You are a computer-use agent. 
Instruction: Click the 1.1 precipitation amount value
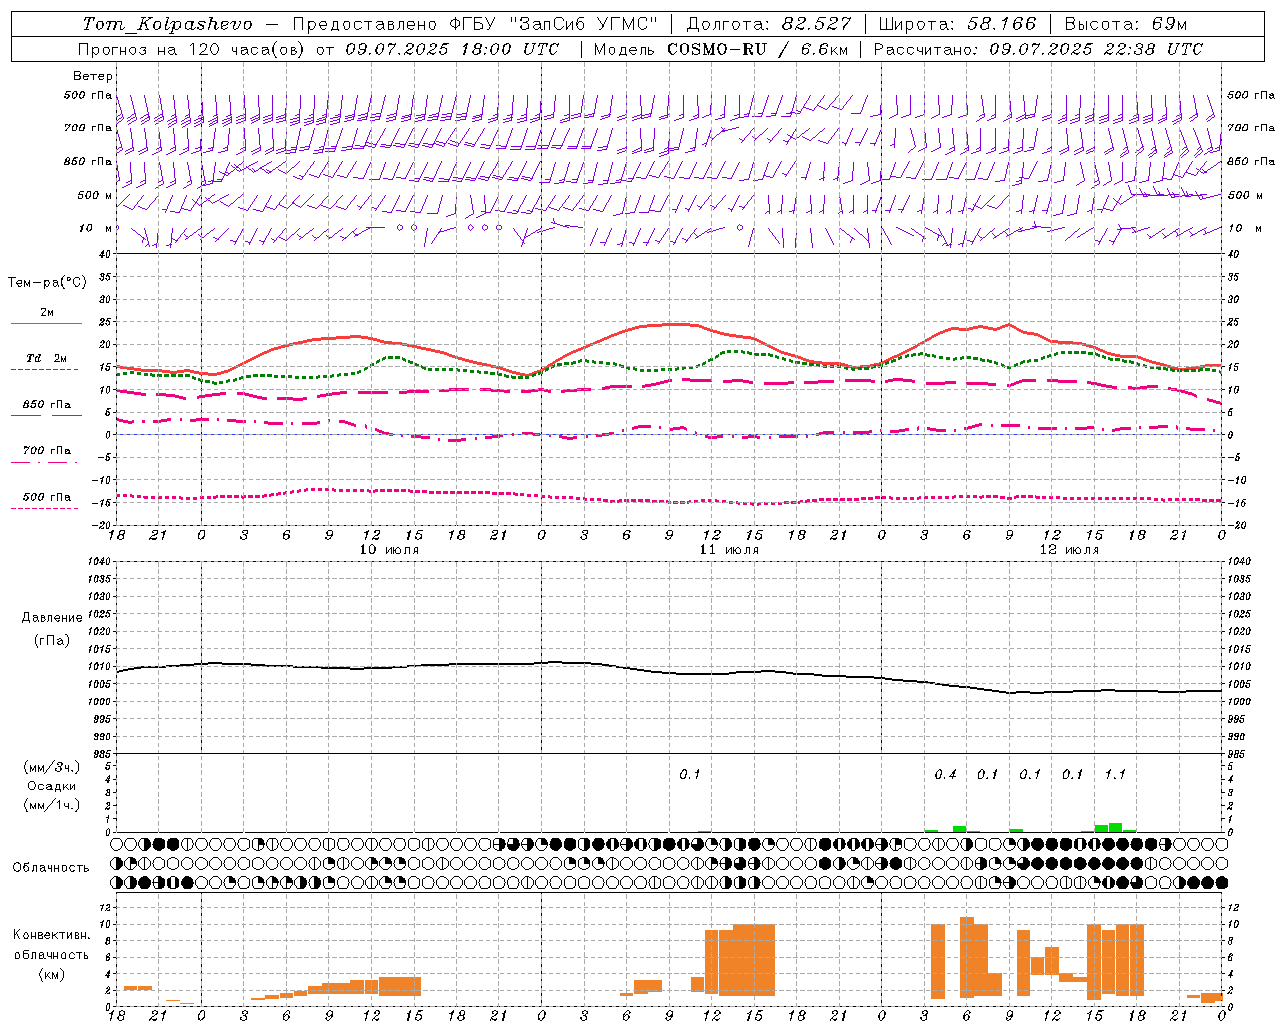point(1115,775)
